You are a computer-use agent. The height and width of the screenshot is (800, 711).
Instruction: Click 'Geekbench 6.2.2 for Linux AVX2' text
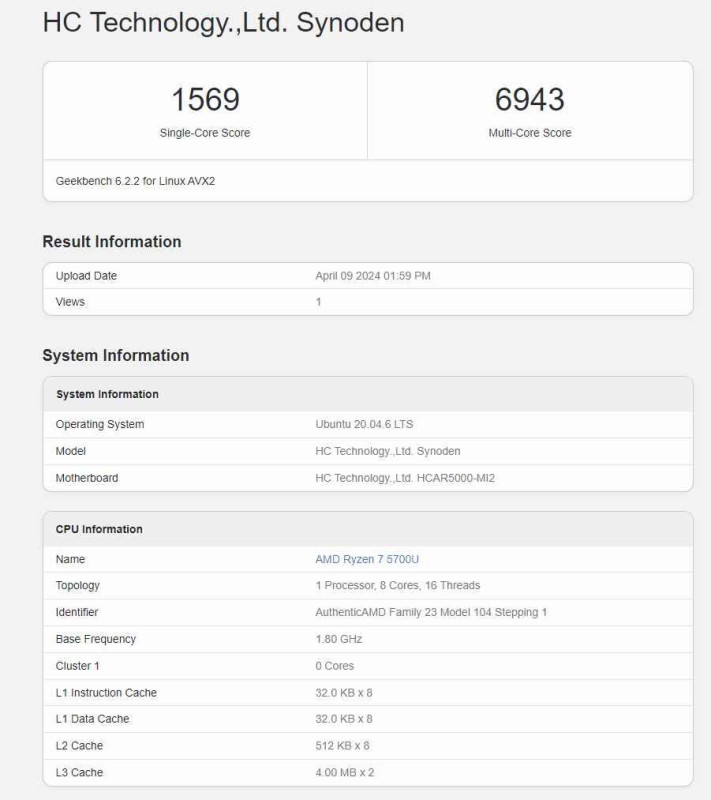135,181
